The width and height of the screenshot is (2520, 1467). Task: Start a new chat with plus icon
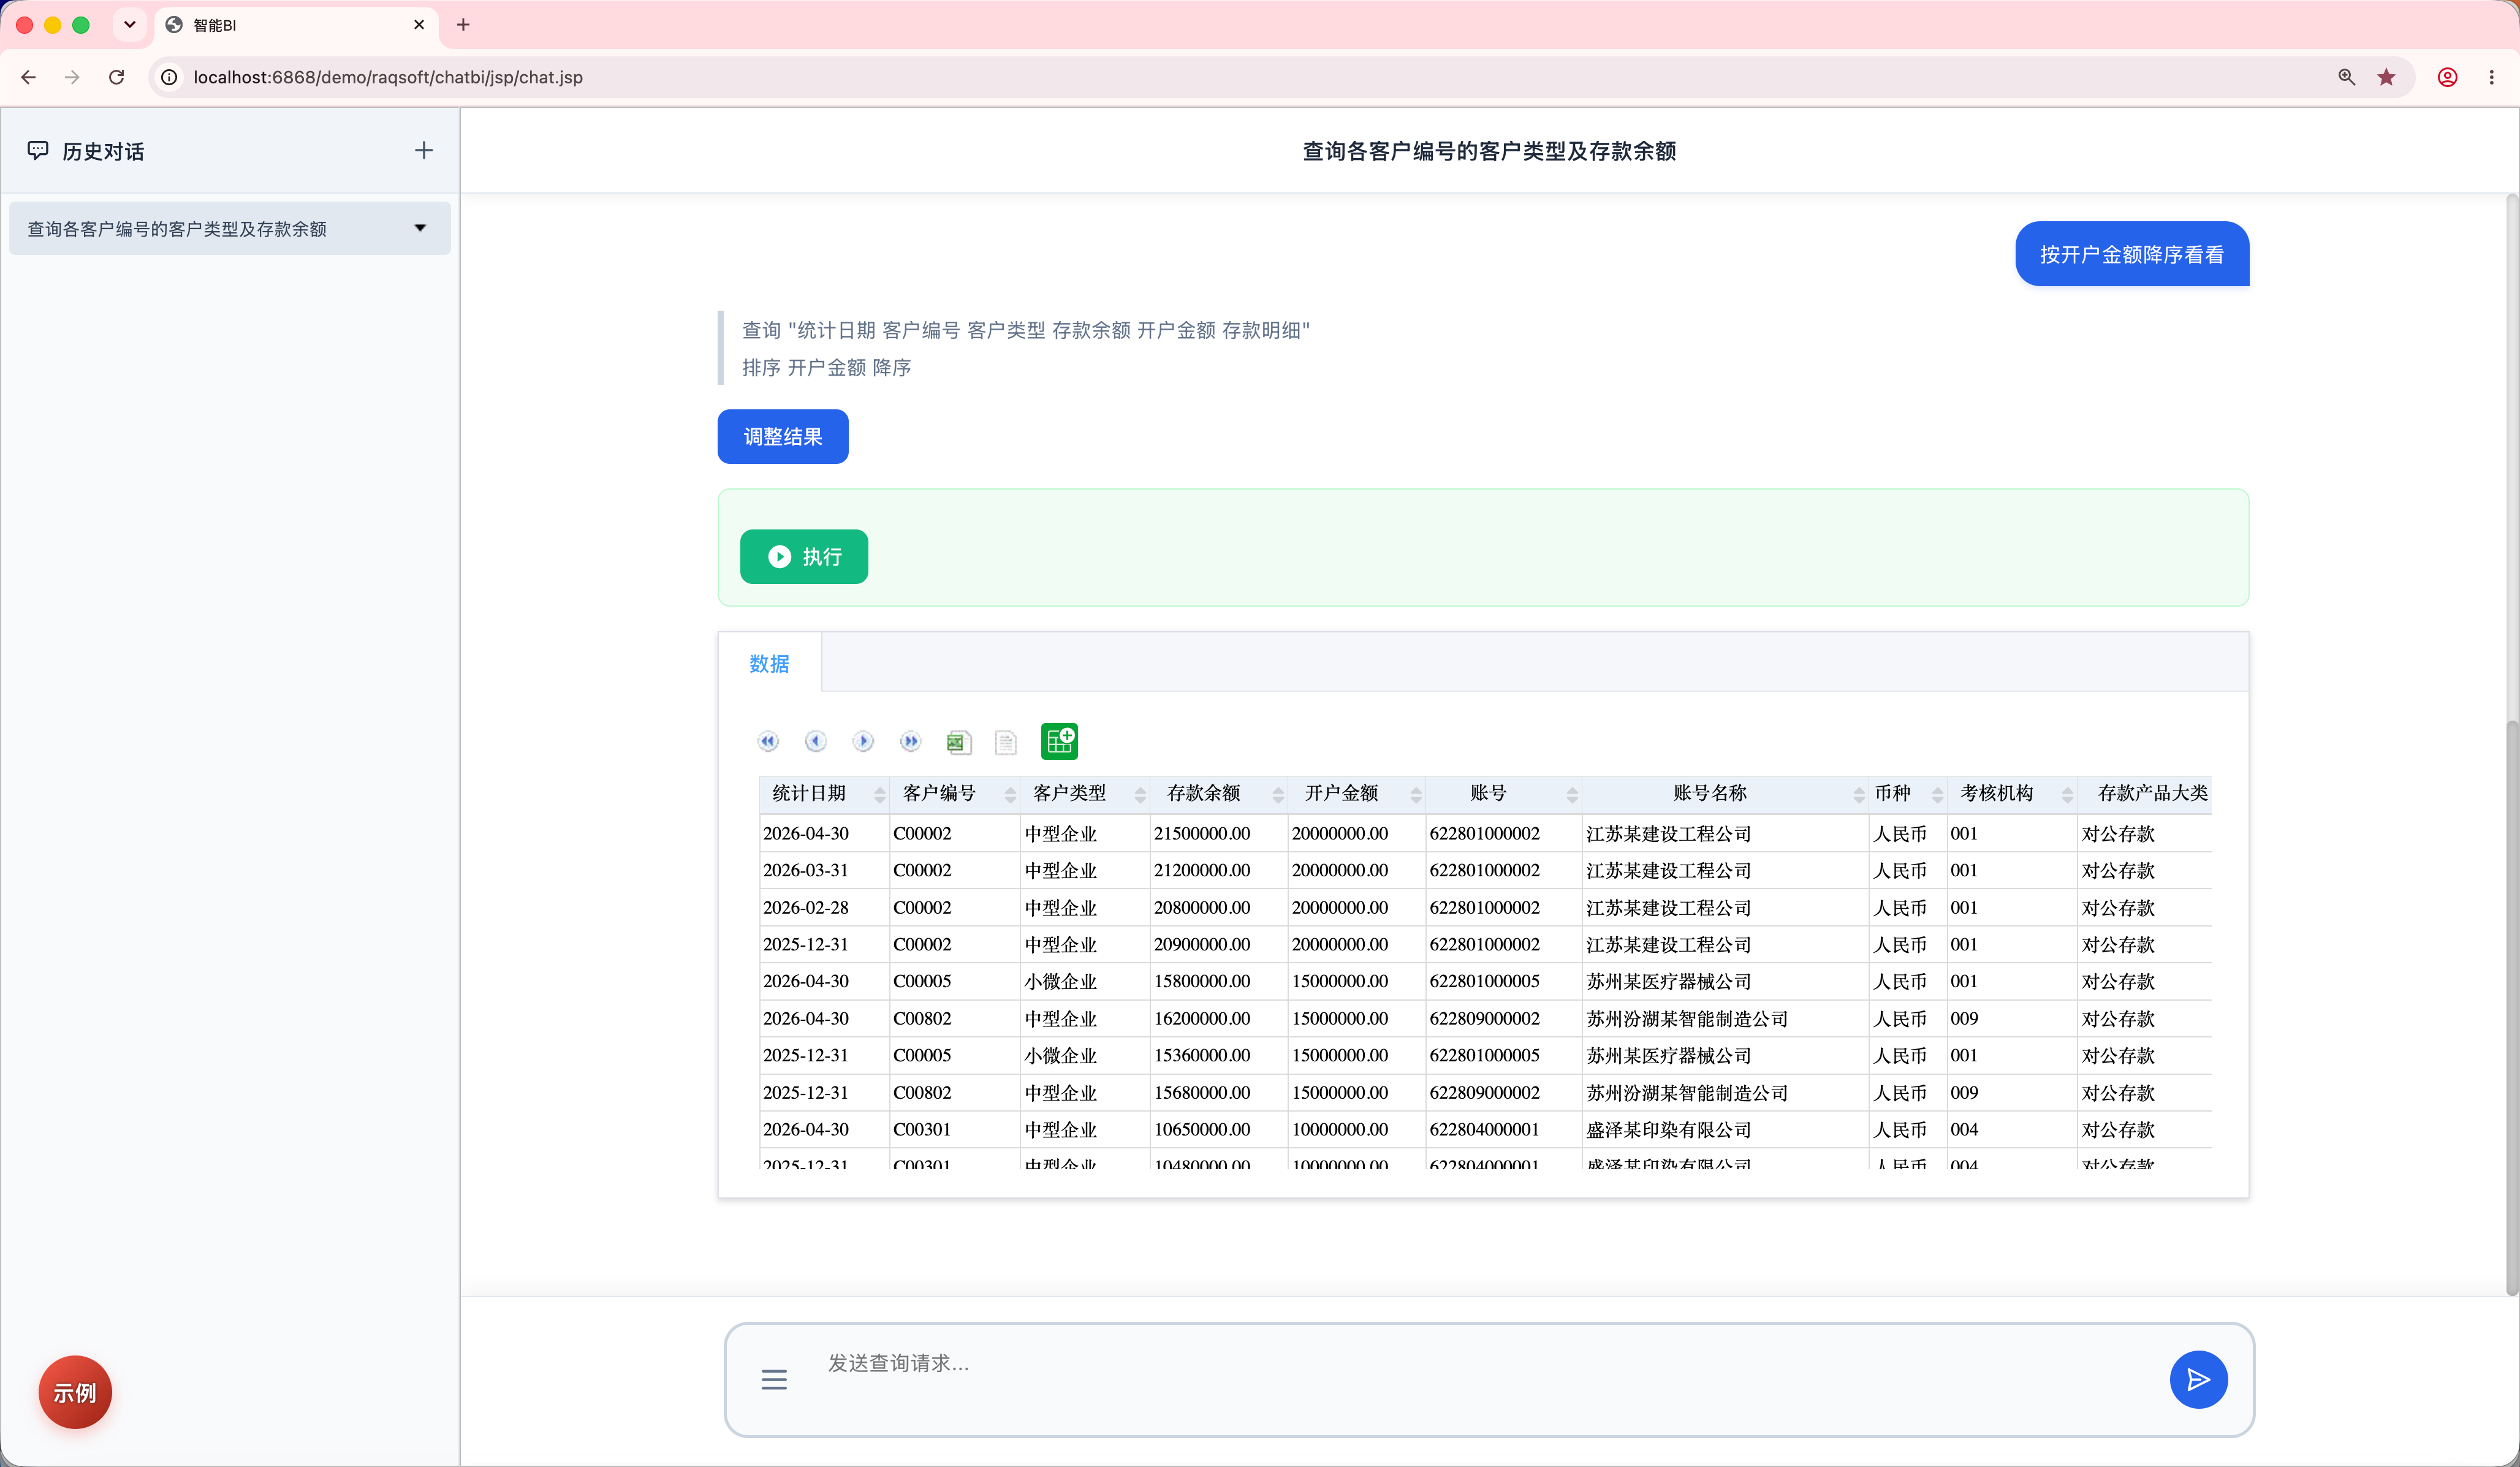tap(424, 150)
